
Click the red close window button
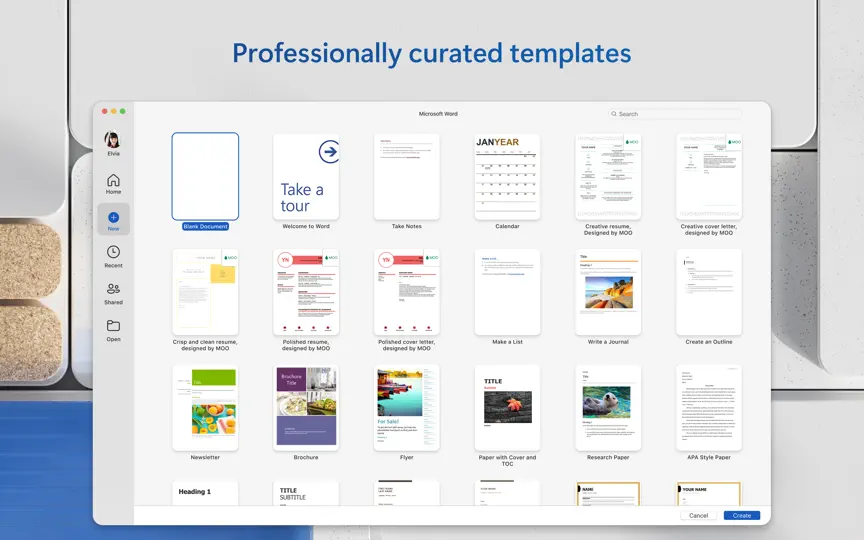[105, 111]
